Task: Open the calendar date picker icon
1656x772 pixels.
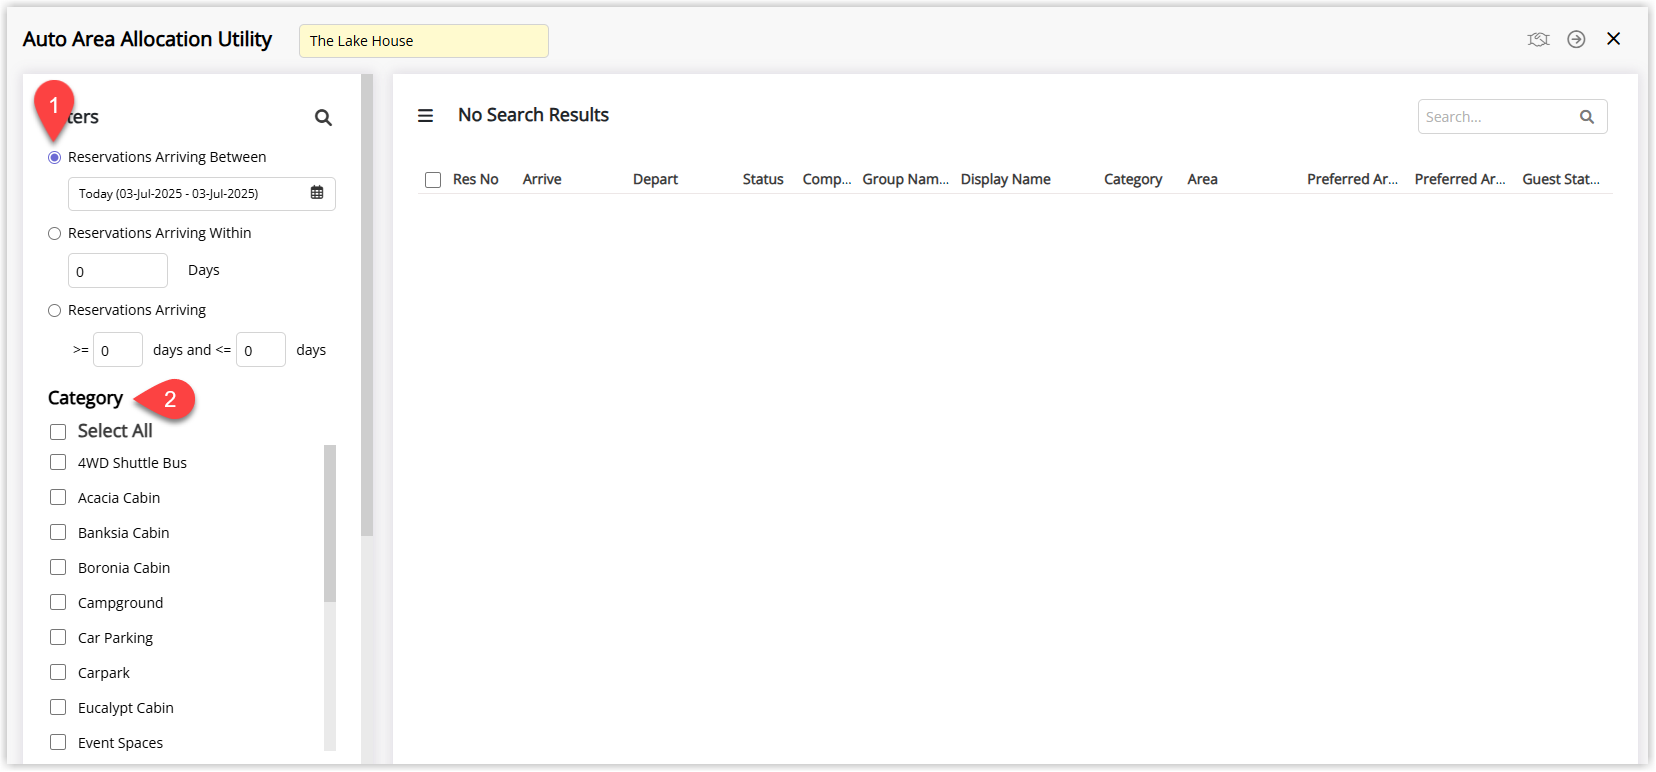Action: click(x=317, y=193)
